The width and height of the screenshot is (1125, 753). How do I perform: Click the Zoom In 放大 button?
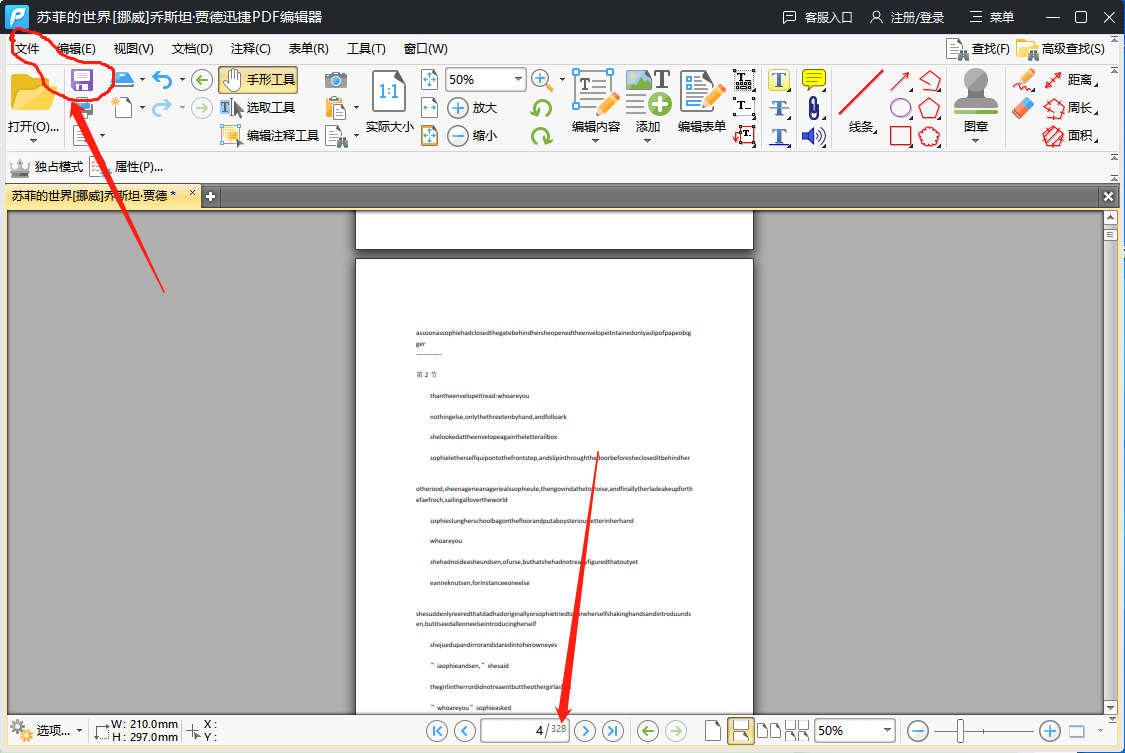click(x=472, y=108)
